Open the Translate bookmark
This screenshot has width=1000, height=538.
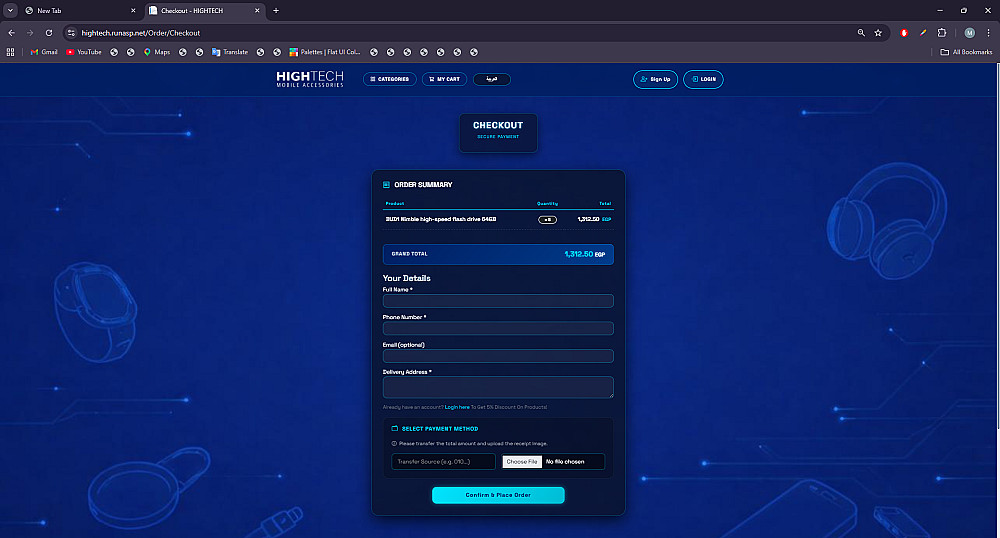point(230,52)
